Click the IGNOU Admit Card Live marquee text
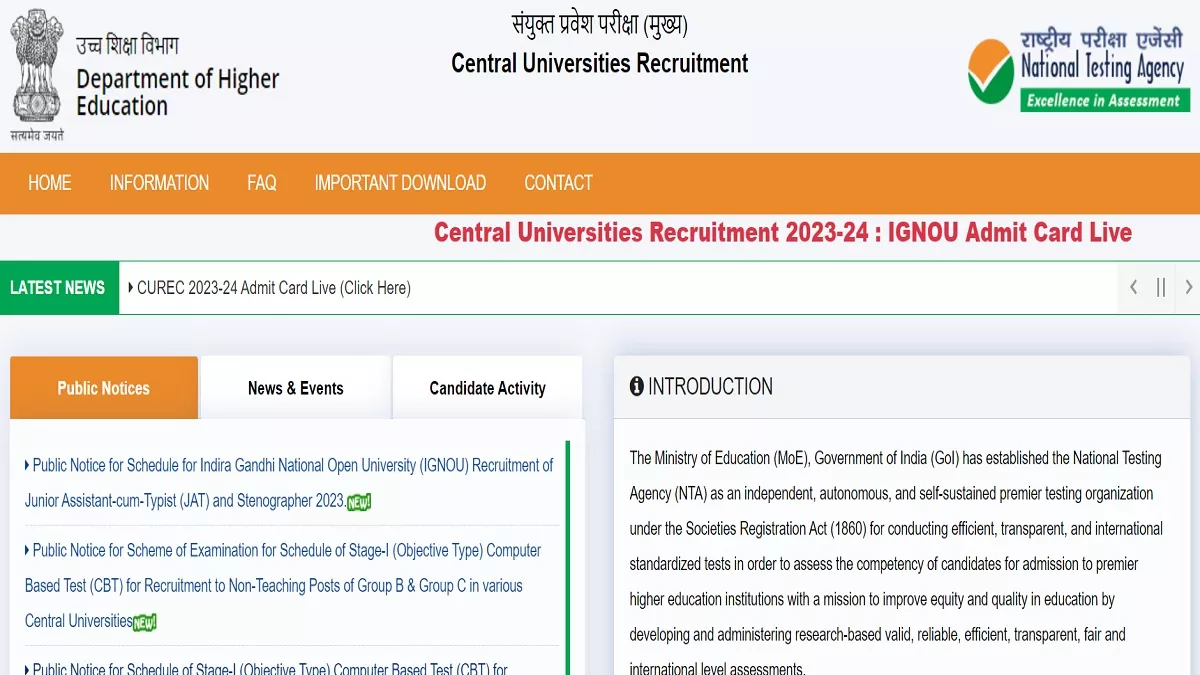The width and height of the screenshot is (1200, 675). coord(783,233)
